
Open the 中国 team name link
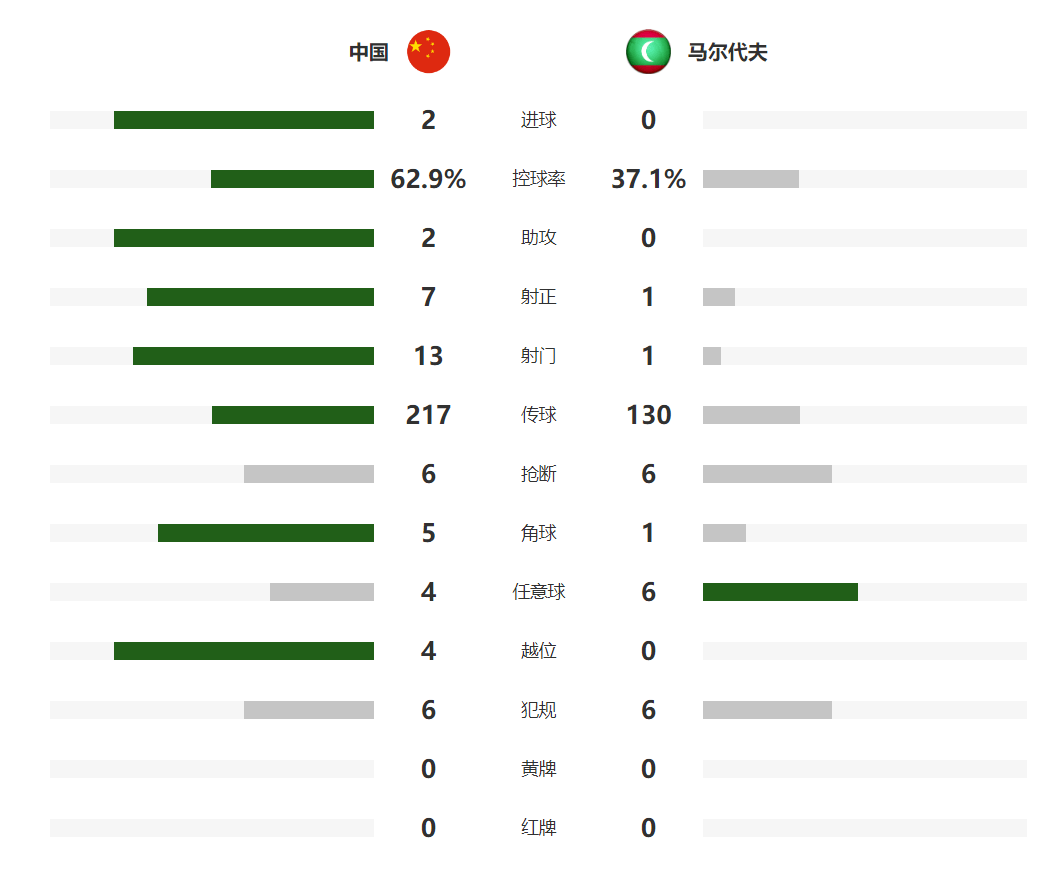click(x=368, y=52)
